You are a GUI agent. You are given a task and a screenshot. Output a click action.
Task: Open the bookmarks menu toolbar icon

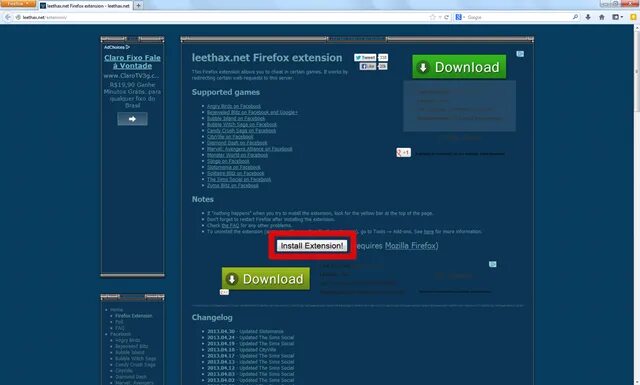coord(617,17)
